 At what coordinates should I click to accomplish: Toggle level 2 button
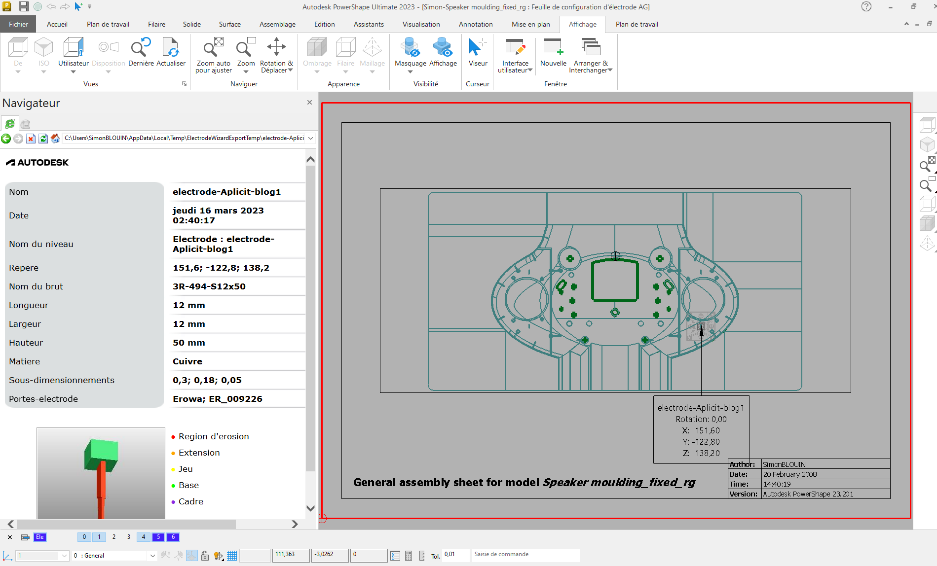114,537
